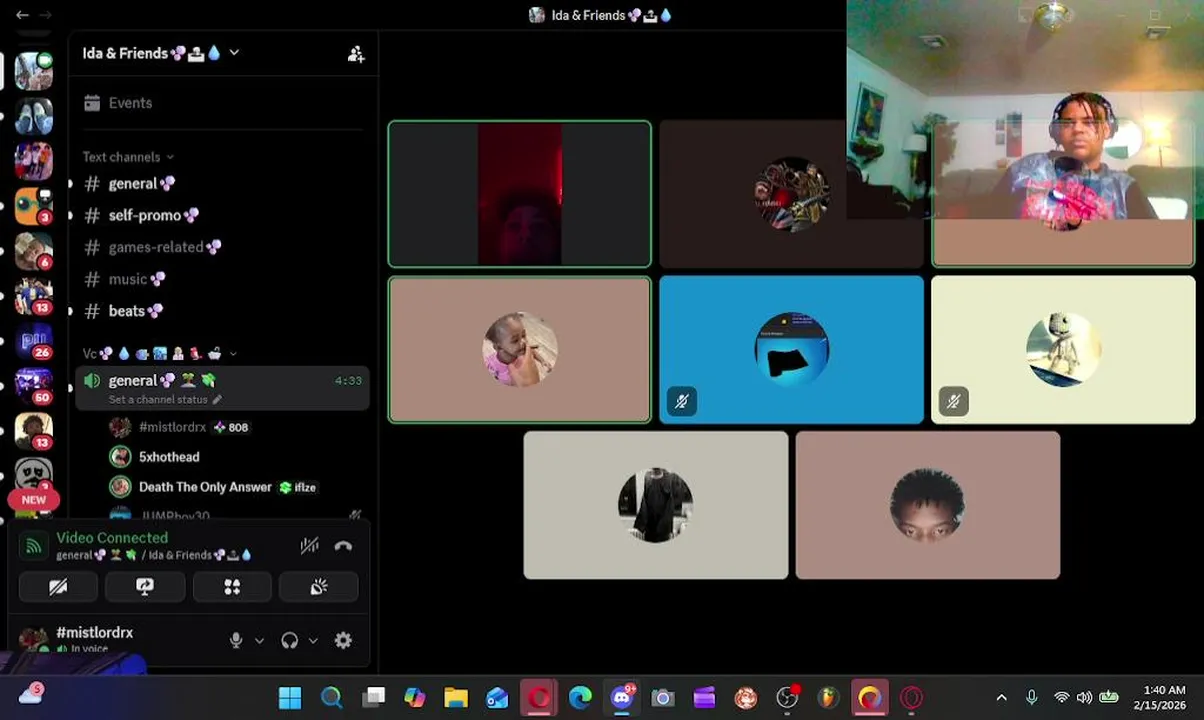Show hidden system tray icons chevron
Screen dimensions: 1204x720
[1001, 697]
